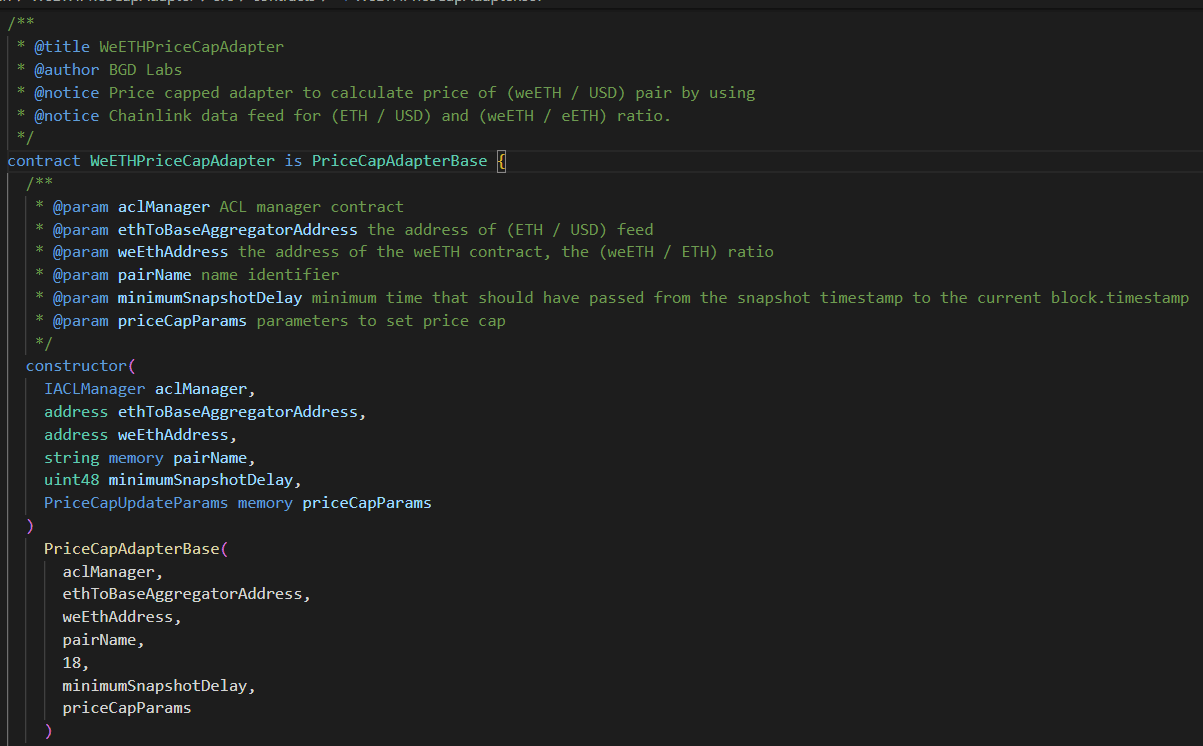Click the last priceCapParams argument in base call
1203x746 pixels.
coord(127,708)
